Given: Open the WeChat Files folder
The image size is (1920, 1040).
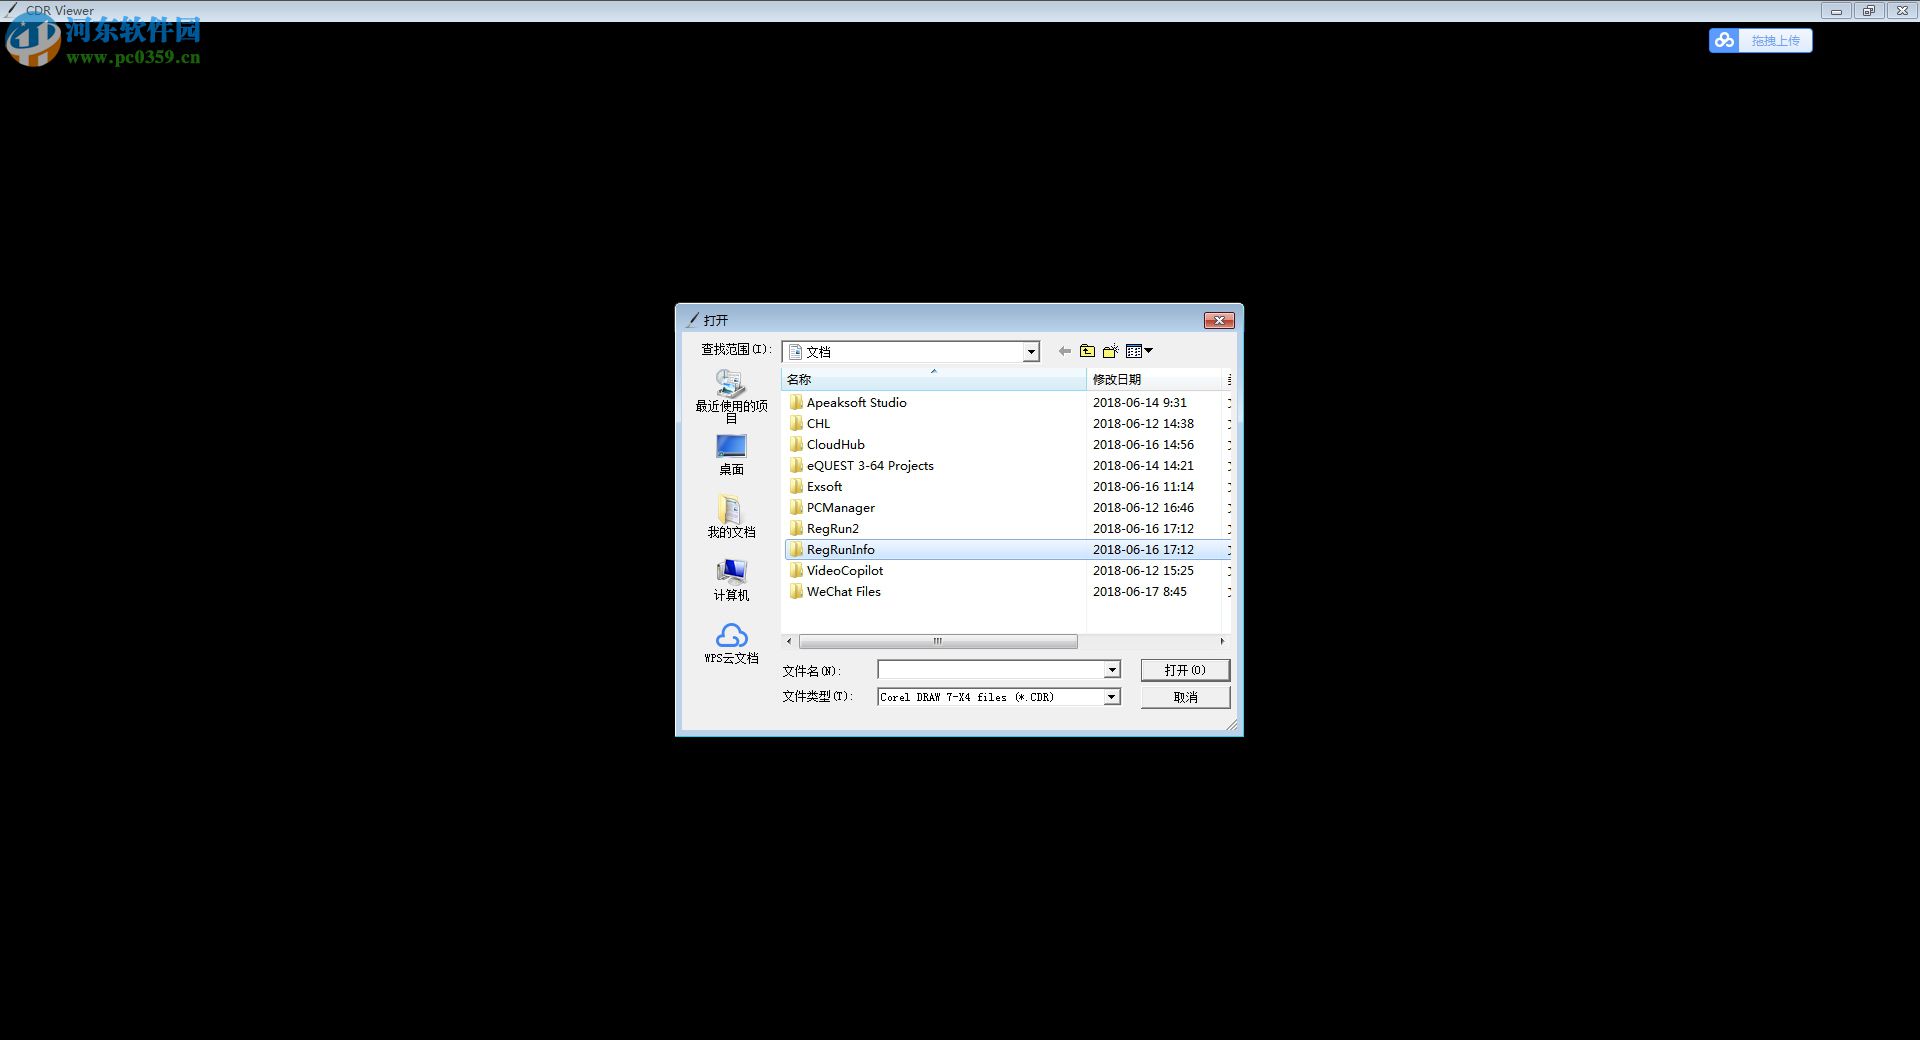Looking at the screenshot, I should 843,591.
